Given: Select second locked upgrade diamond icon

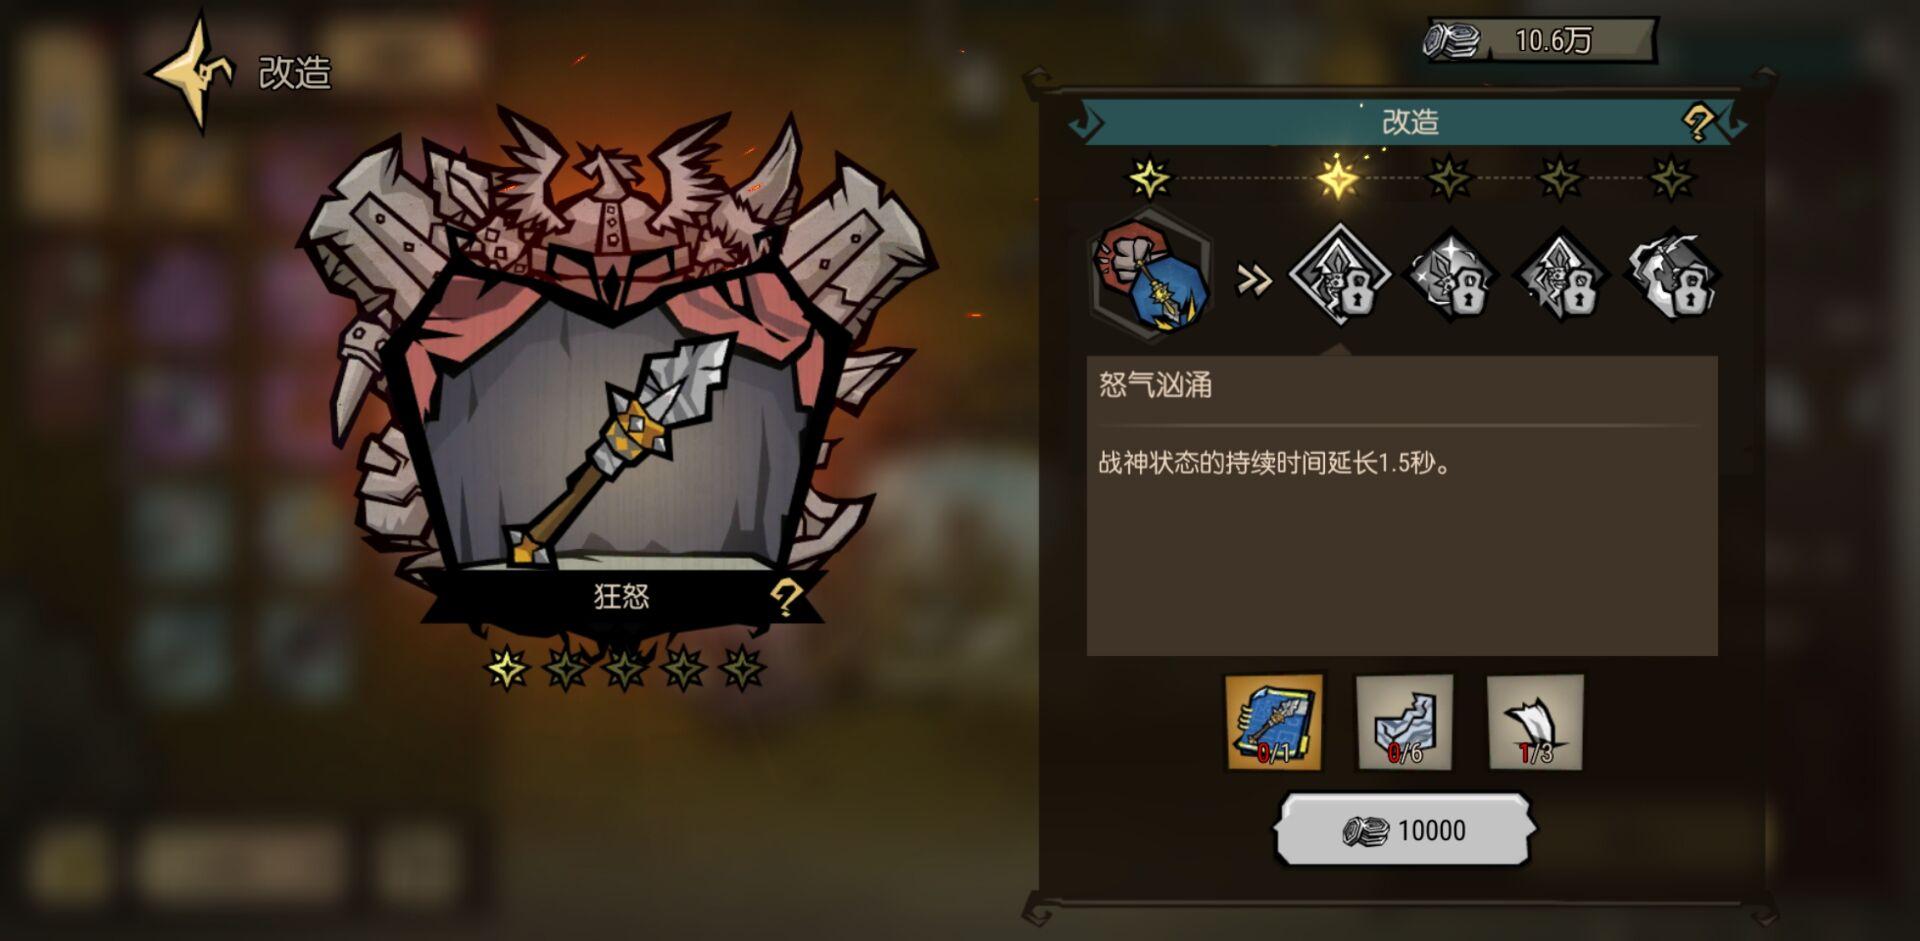Looking at the screenshot, I should point(1450,275).
